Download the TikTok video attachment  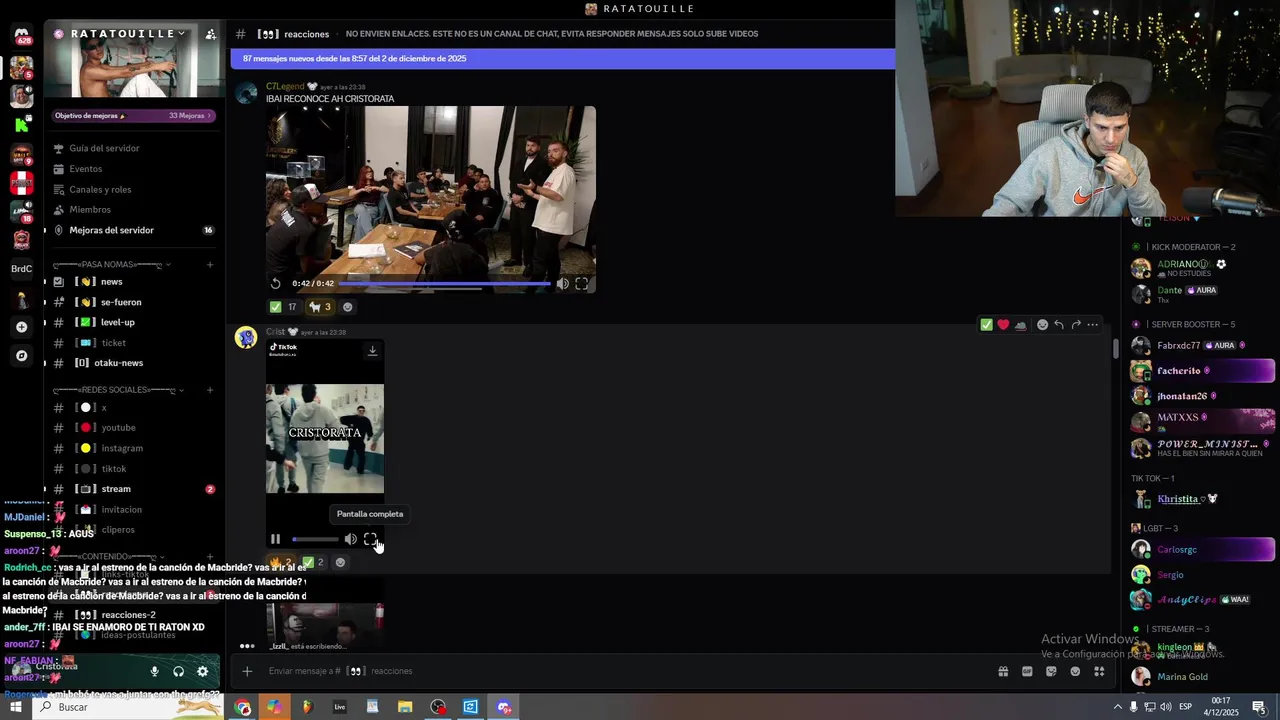click(x=372, y=350)
